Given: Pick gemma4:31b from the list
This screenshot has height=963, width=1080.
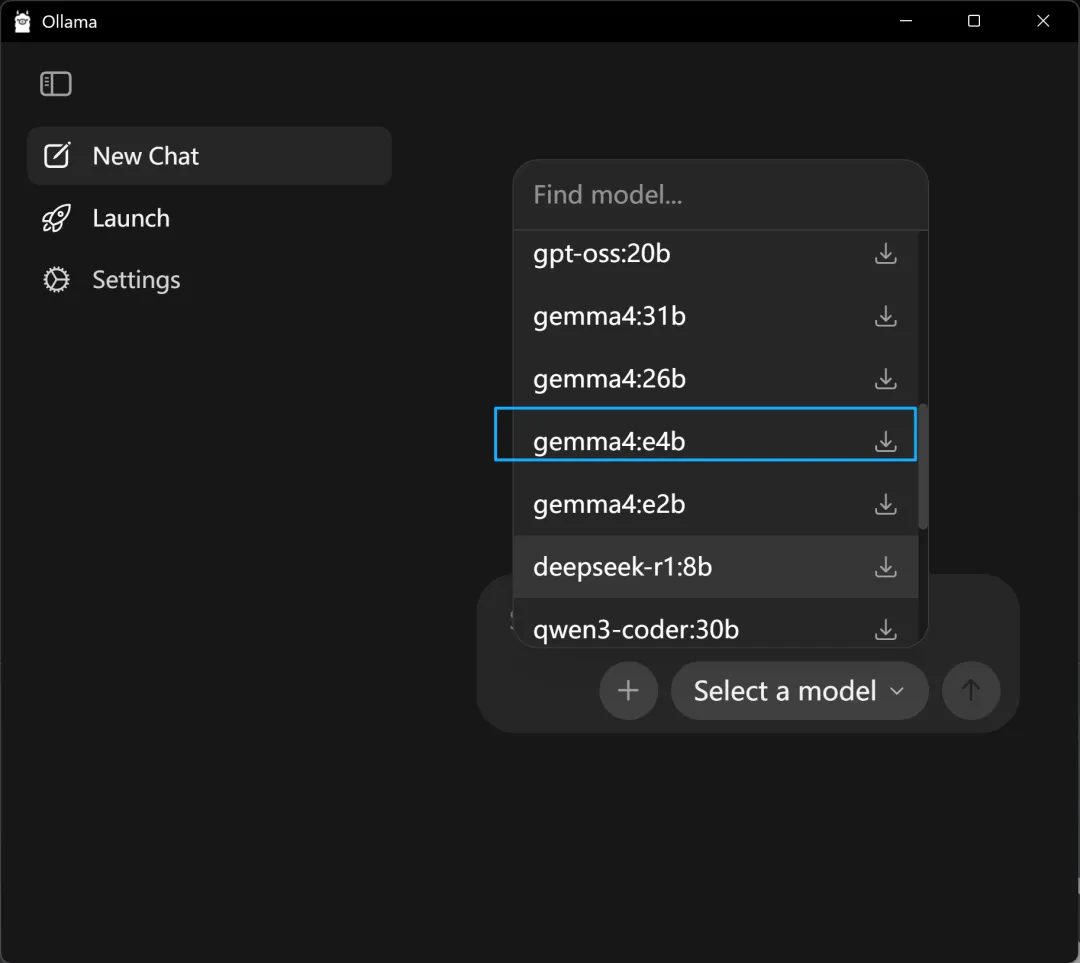Looking at the screenshot, I should (610, 317).
